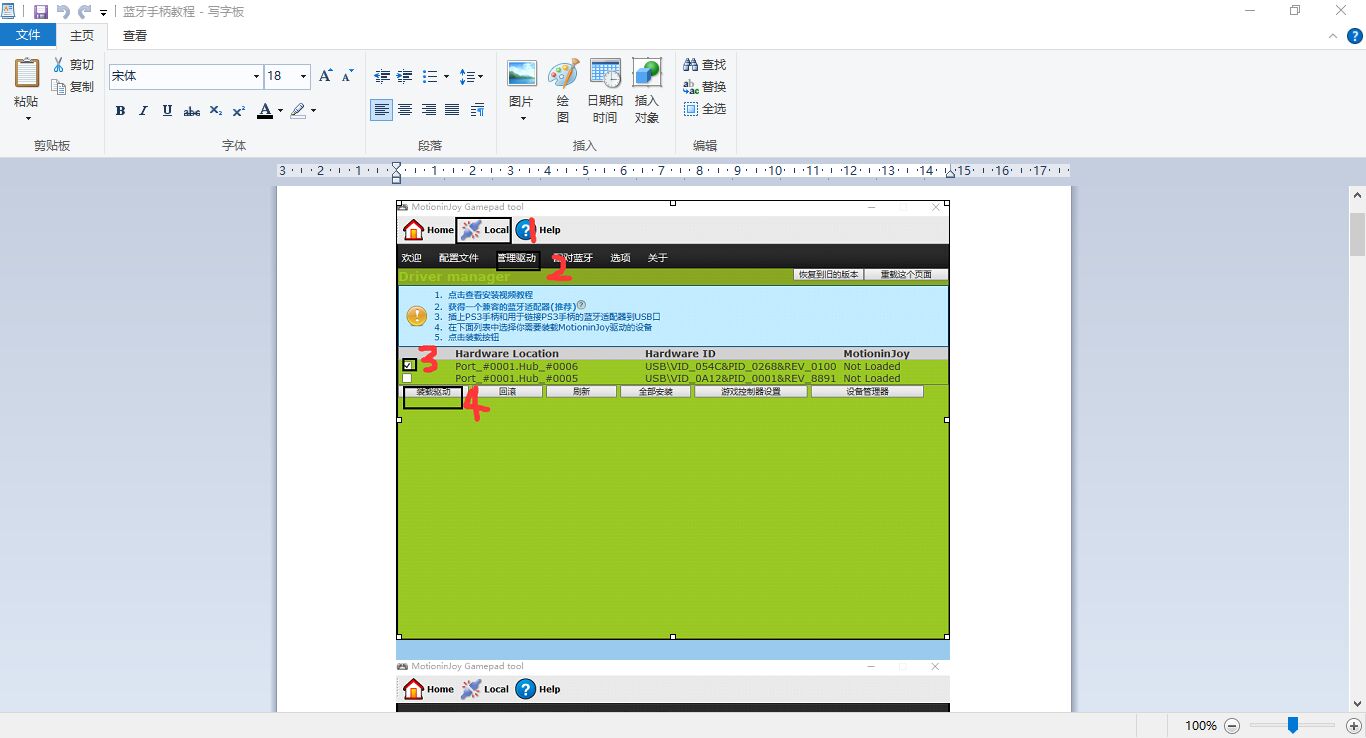Open the paragraph settings dialog
The image size is (1366, 738).
tap(477, 110)
